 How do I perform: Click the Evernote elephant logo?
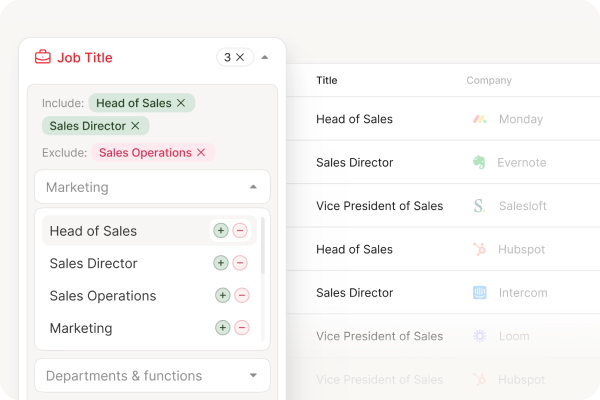point(479,162)
